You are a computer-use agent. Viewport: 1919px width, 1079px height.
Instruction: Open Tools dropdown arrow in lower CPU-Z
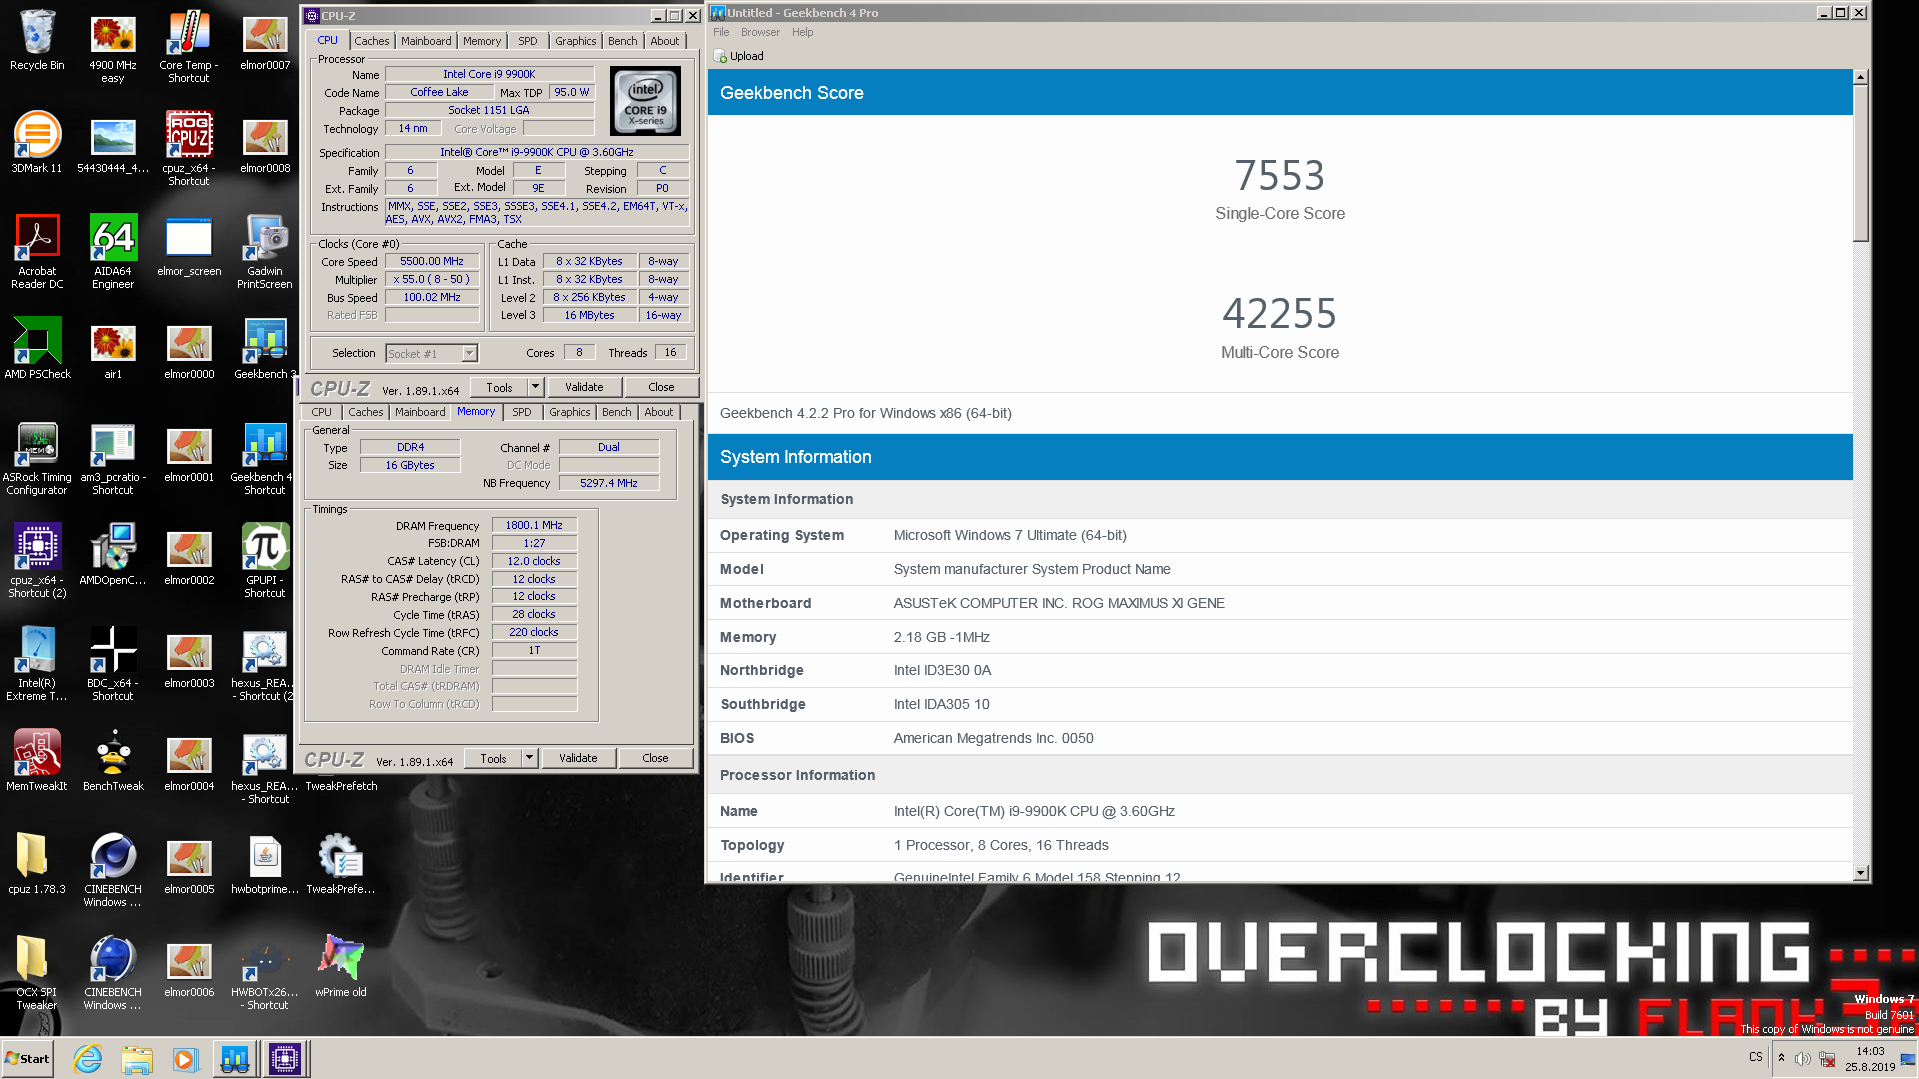pos(530,758)
